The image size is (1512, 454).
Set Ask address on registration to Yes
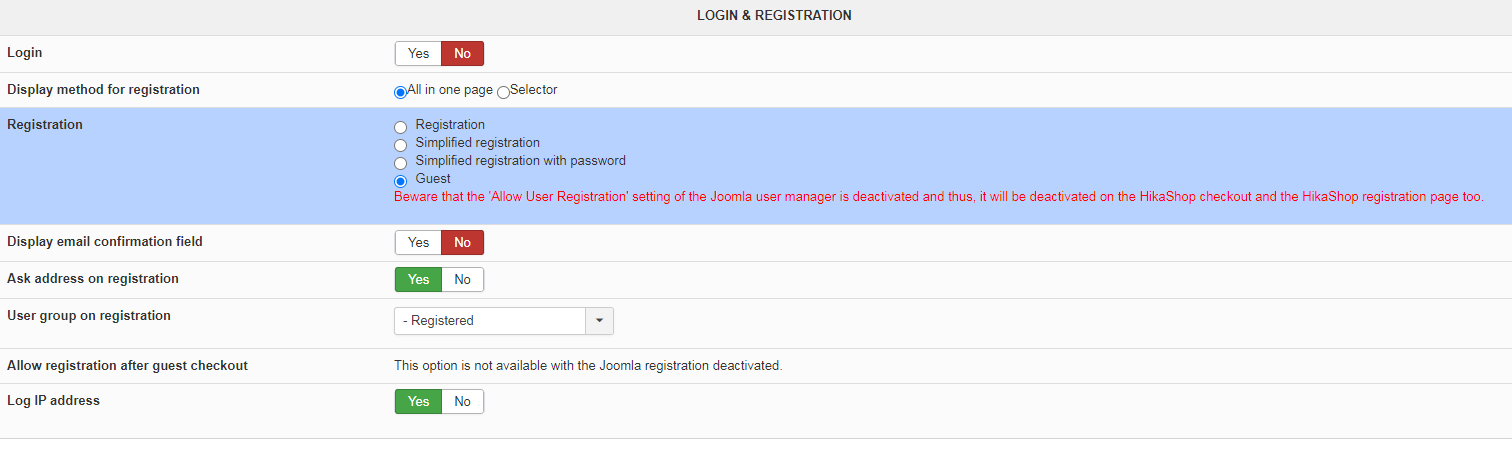pos(418,280)
